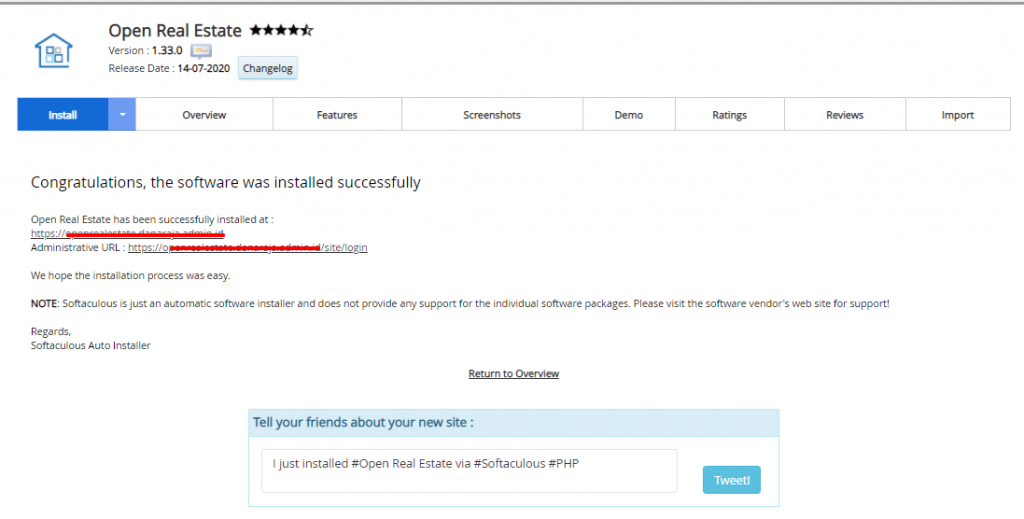1024x519 pixels.
Task: Click the 'Softaculous Auto Installer' signature text
Action: click(x=91, y=345)
